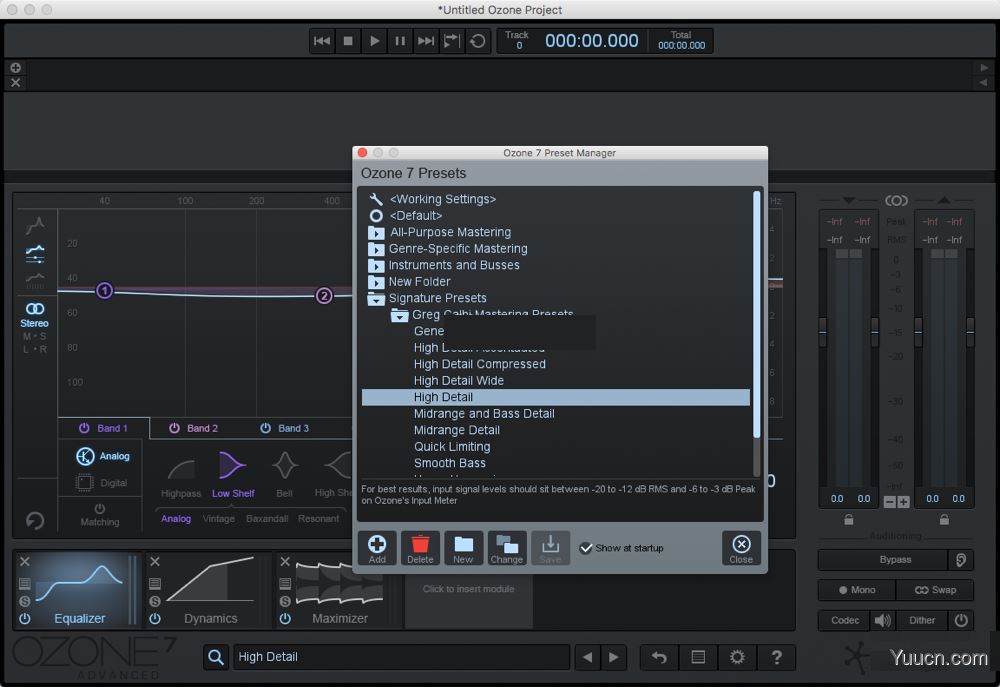
Task: Pause playback in transport bar
Action: 400,41
